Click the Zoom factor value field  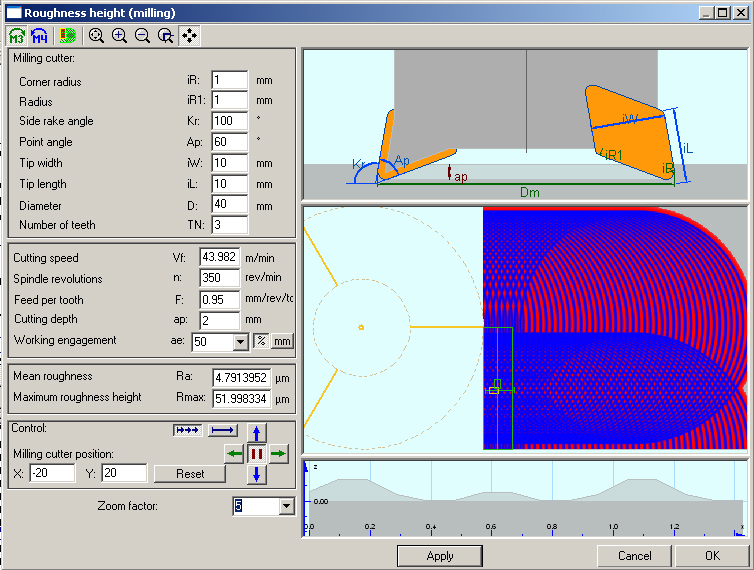[256, 506]
